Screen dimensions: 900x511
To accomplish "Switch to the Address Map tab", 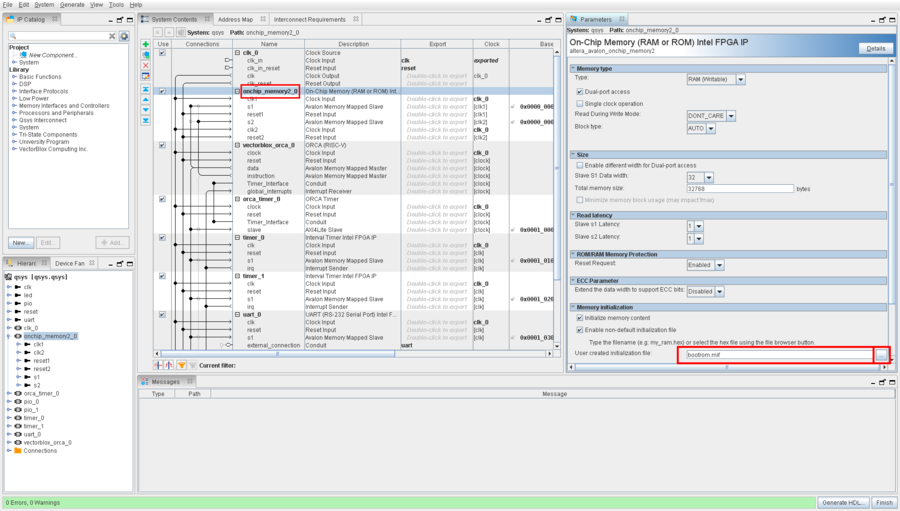I will point(235,20).
